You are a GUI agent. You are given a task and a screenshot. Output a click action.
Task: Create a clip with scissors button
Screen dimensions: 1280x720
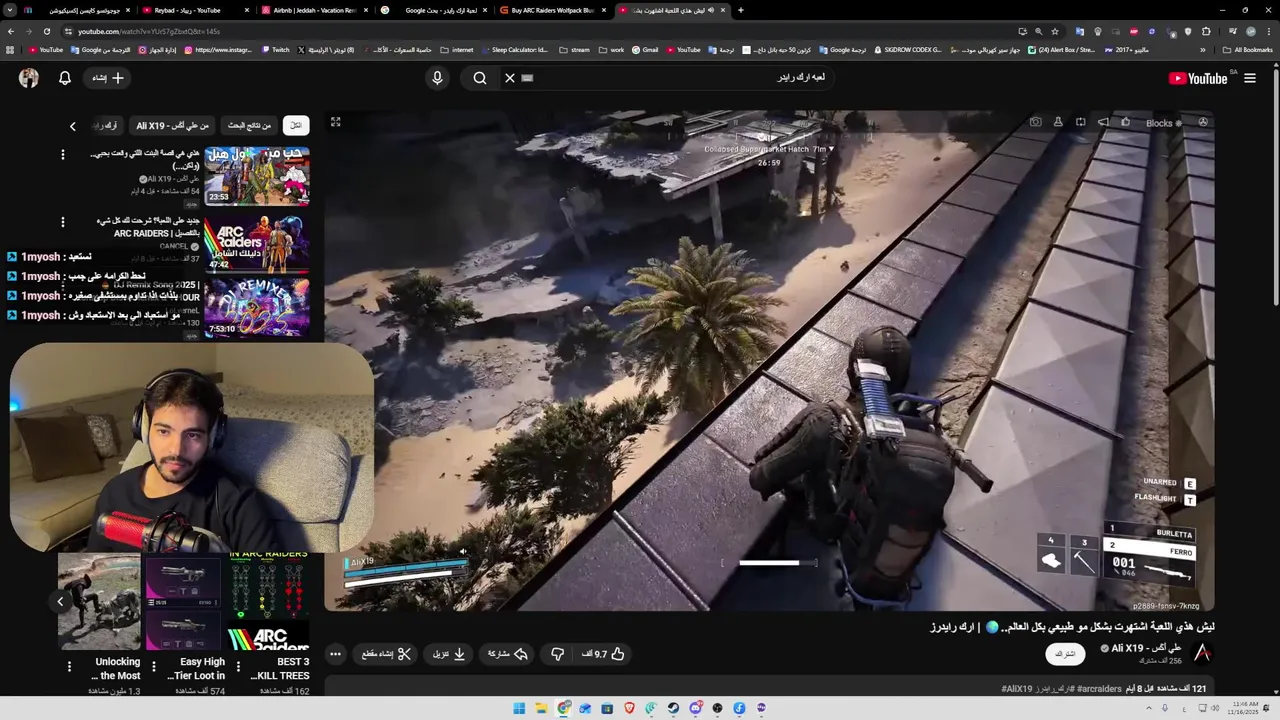[386, 654]
